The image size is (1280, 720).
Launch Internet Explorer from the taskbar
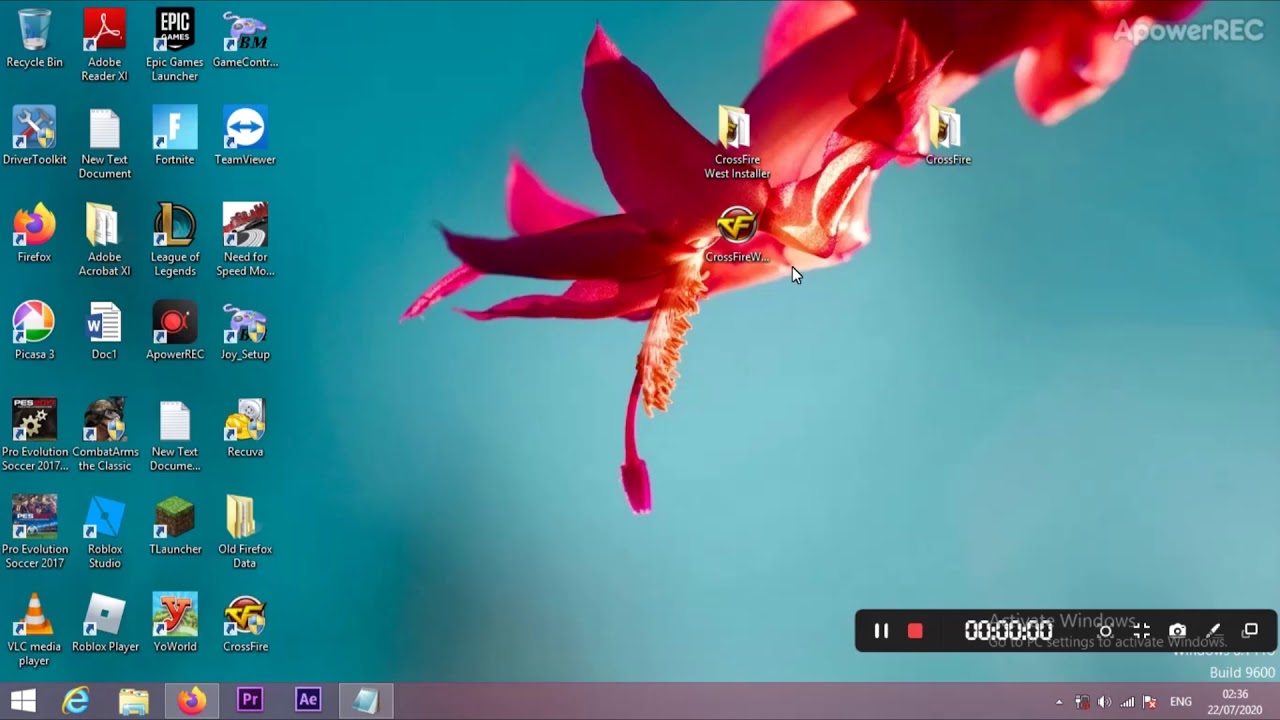click(x=76, y=701)
